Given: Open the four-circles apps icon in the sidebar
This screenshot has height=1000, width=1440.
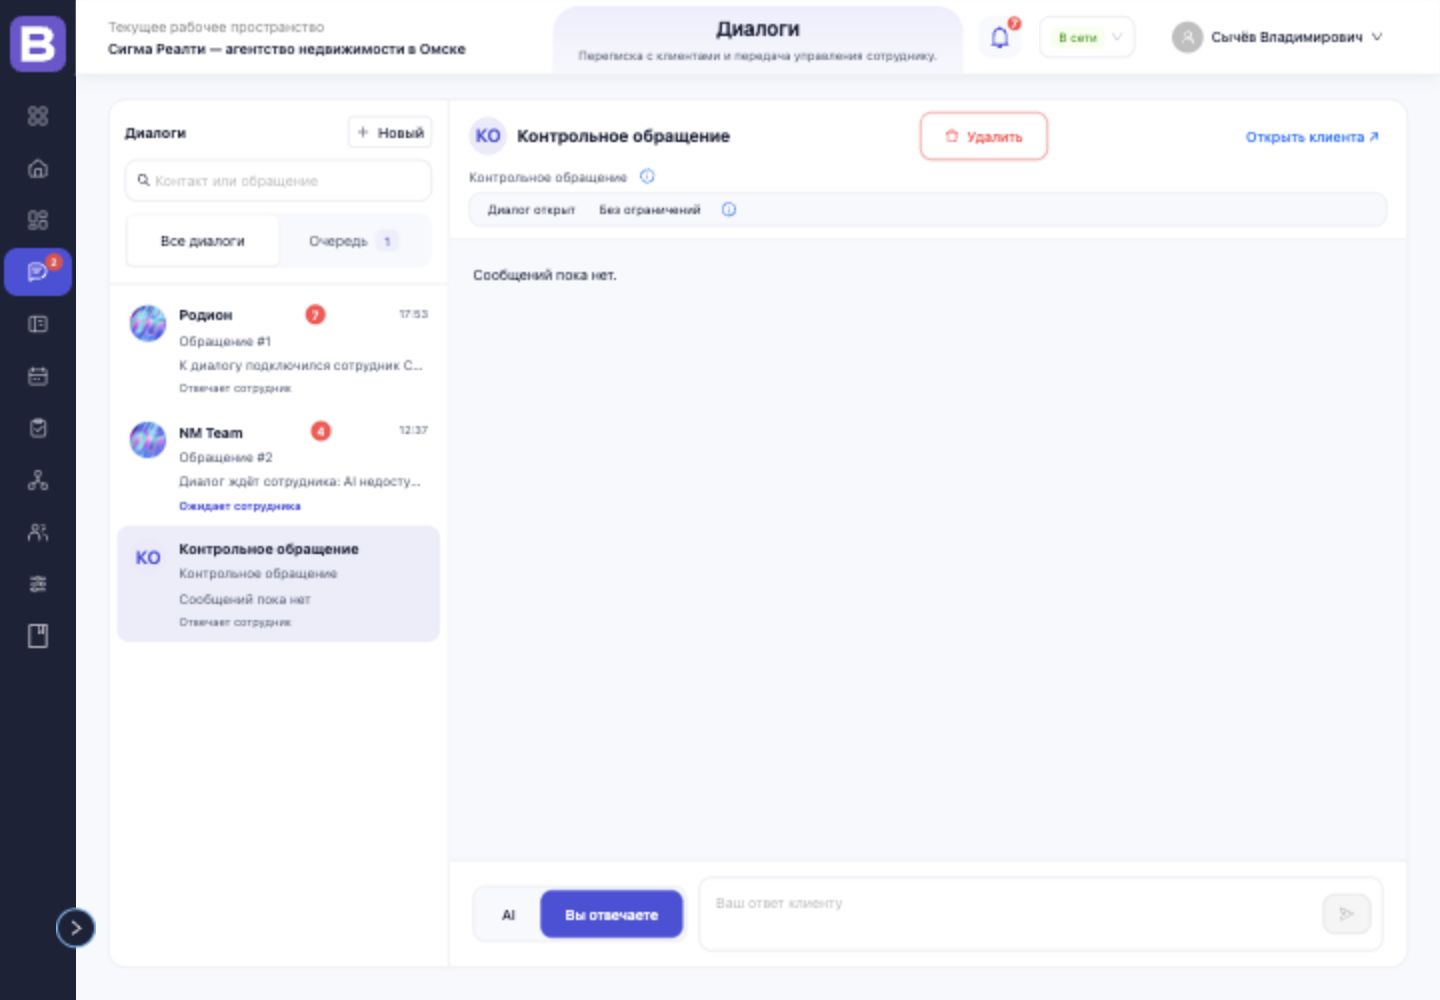Looking at the screenshot, I should [38, 116].
